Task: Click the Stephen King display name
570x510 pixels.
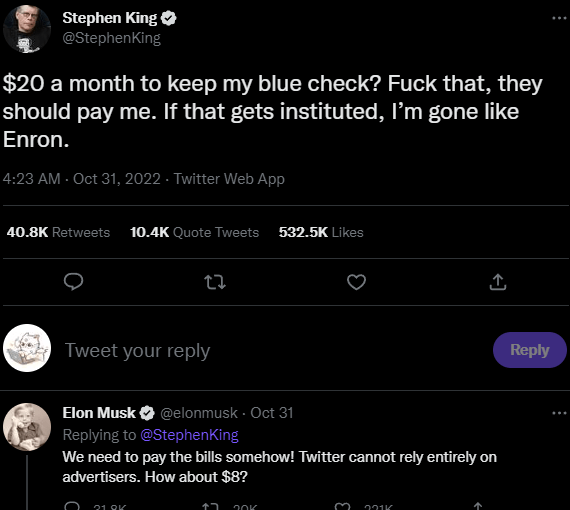Action: (110, 18)
